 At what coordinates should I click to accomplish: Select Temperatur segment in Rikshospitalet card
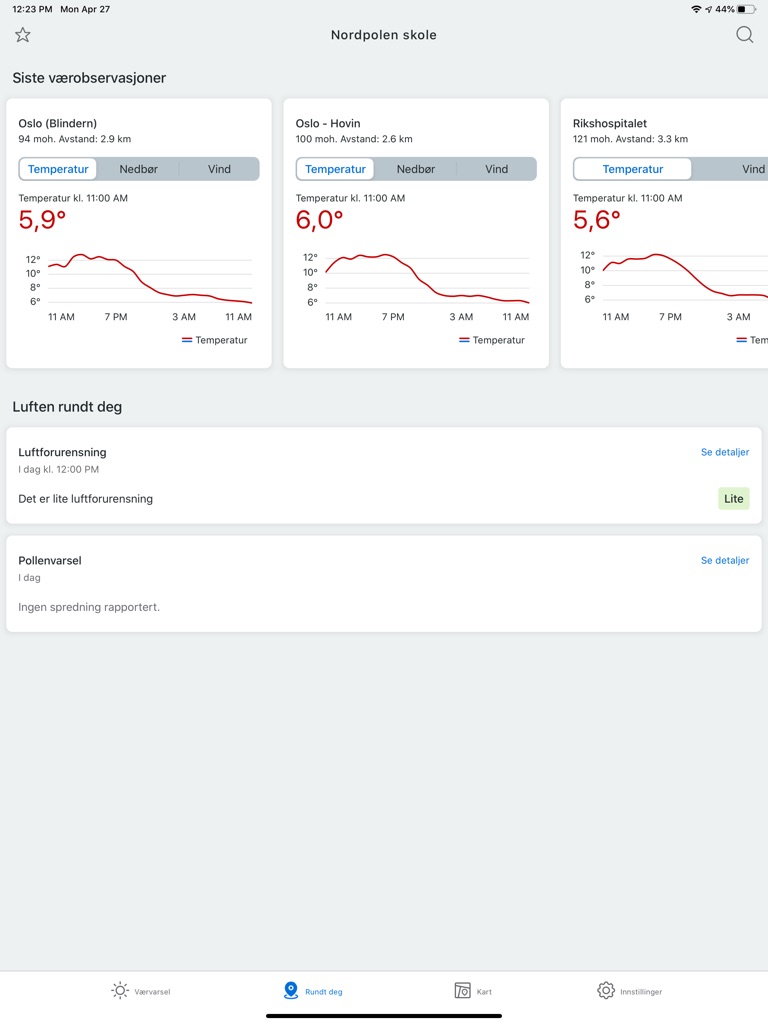633,169
